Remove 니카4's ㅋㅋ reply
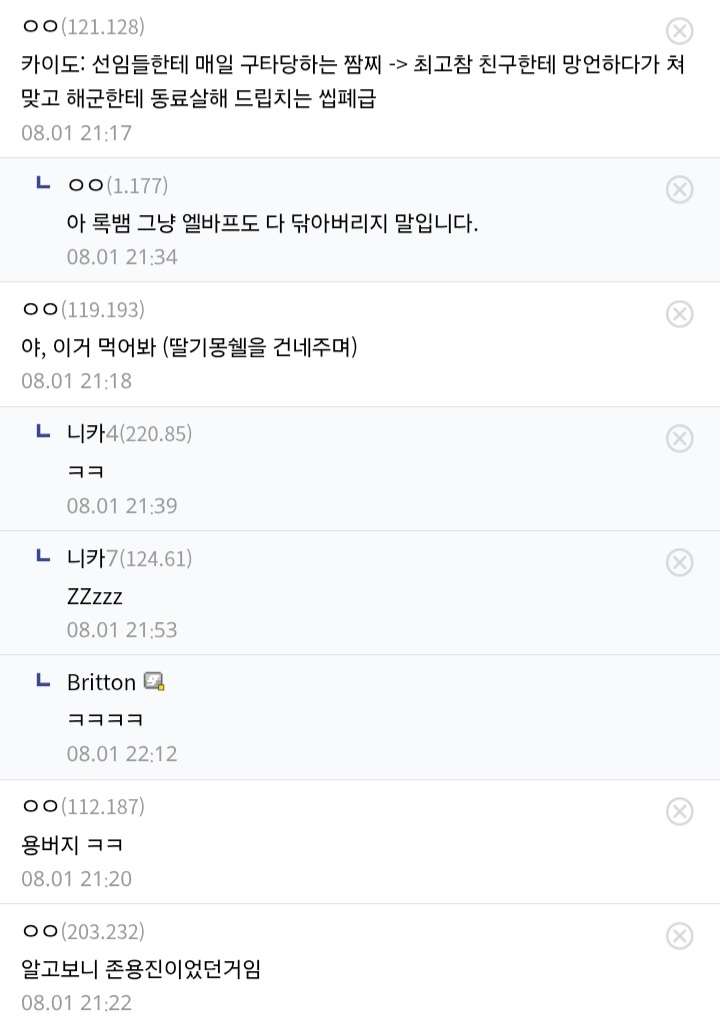Viewport: 720px width, 1024px height. tap(679, 438)
